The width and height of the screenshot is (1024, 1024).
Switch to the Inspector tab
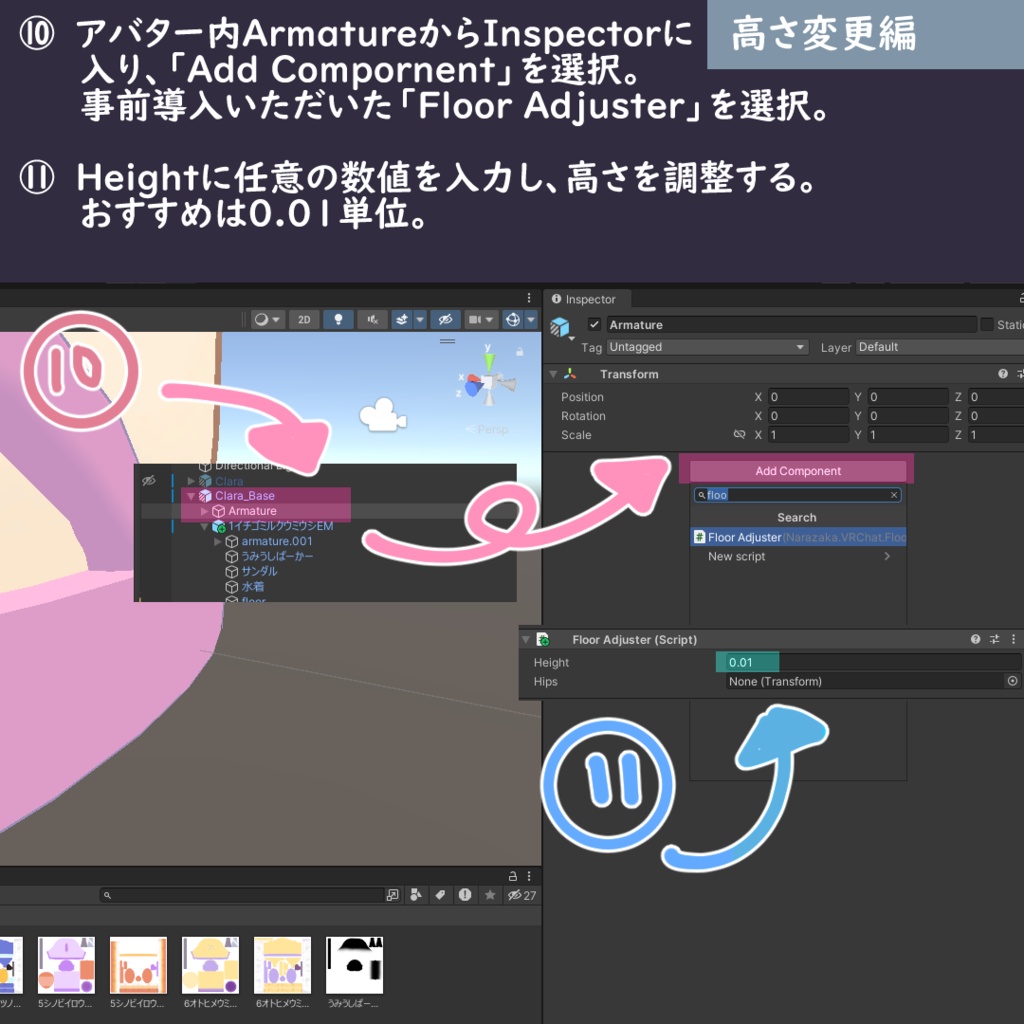click(x=587, y=298)
